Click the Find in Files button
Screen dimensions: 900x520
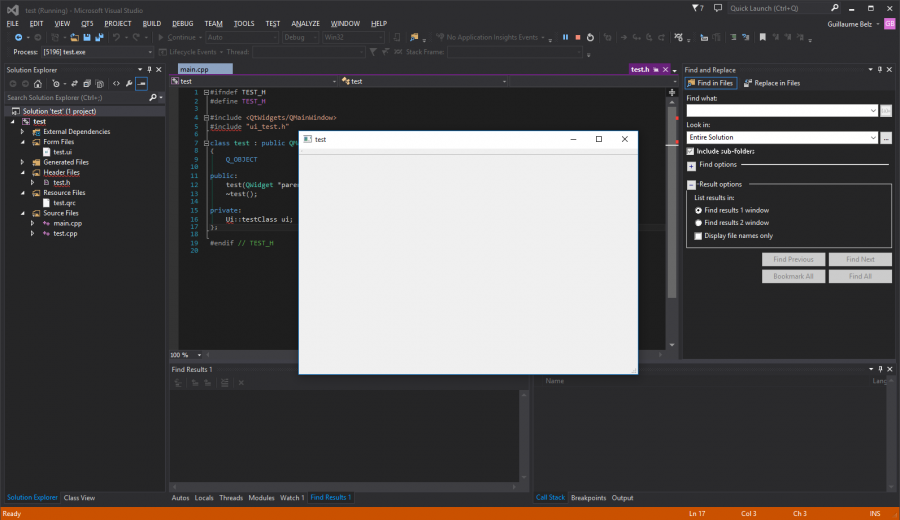(x=711, y=83)
